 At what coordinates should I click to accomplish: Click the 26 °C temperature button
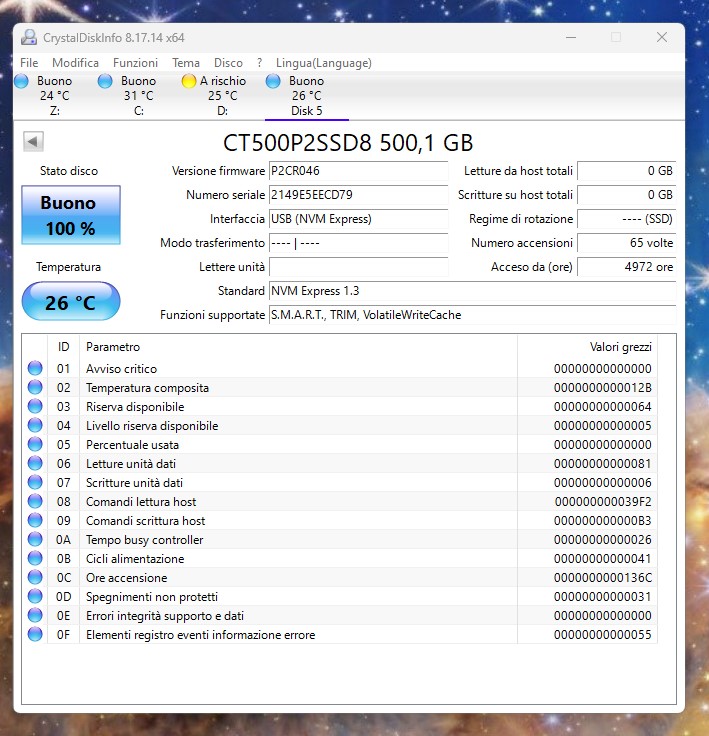click(x=71, y=301)
